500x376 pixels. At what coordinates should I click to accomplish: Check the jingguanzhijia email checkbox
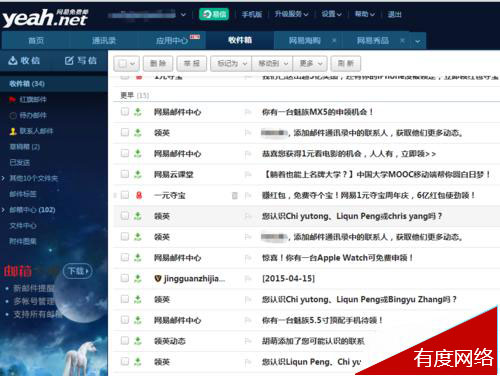click(x=125, y=278)
